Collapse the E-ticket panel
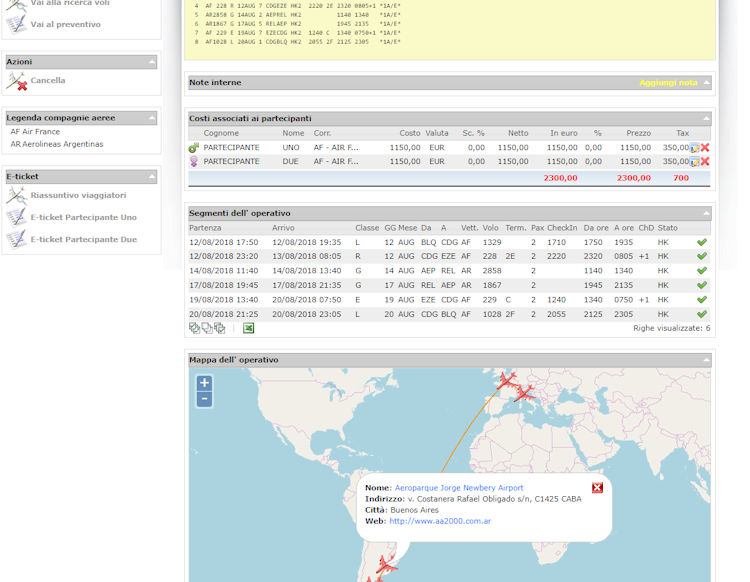Image resolution: width=750 pixels, height=582 pixels. (x=152, y=176)
